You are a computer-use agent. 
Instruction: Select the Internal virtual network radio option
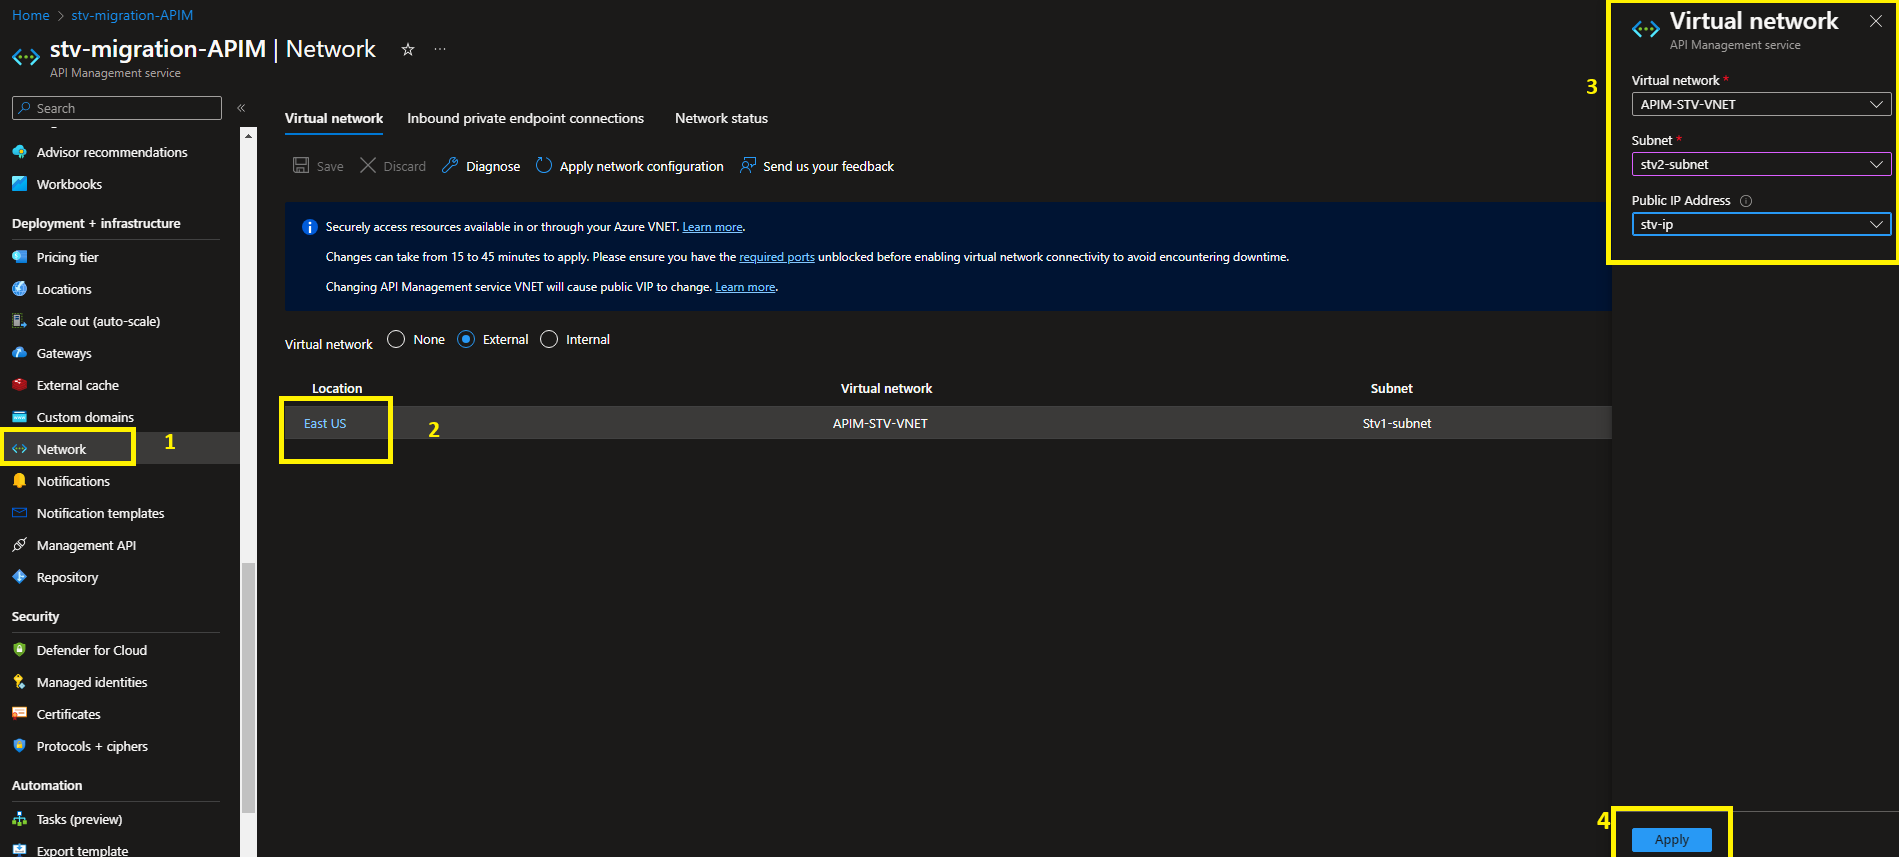click(x=549, y=339)
